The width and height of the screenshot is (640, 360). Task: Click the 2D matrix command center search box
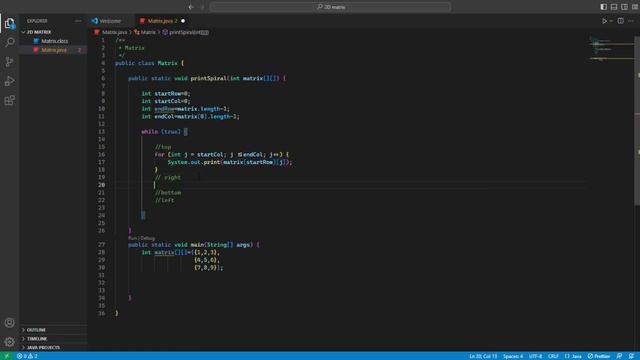330,7
